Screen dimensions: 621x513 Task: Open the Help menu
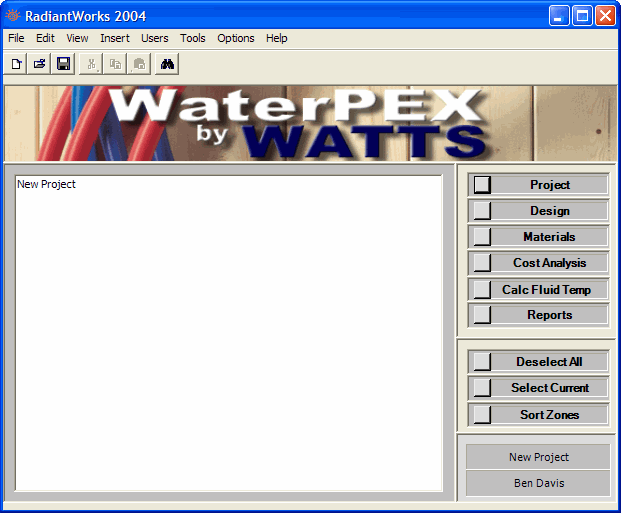(x=276, y=38)
